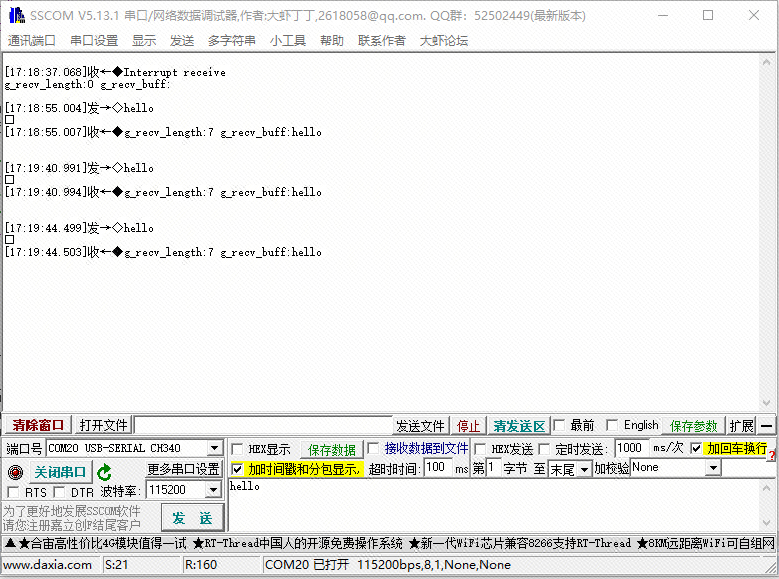Click the 17:19:44.503 received log line
Viewport: 779px width, 579px height.
pyautogui.click(x=163, y=252)
